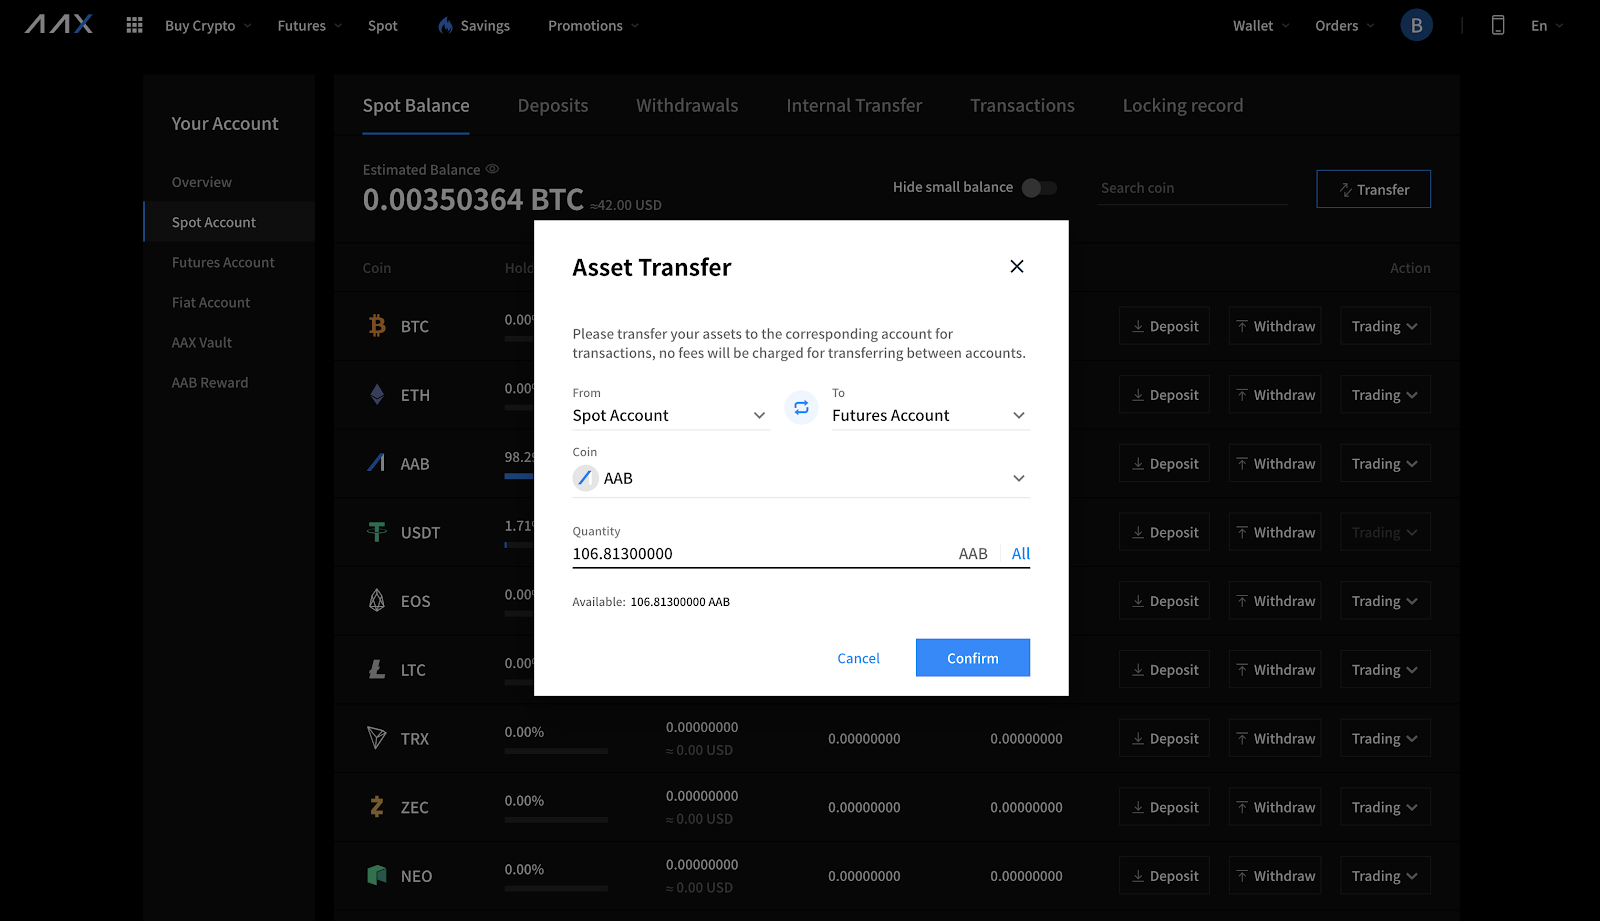Click the TRX holdings percentage bar

[556, 751]
